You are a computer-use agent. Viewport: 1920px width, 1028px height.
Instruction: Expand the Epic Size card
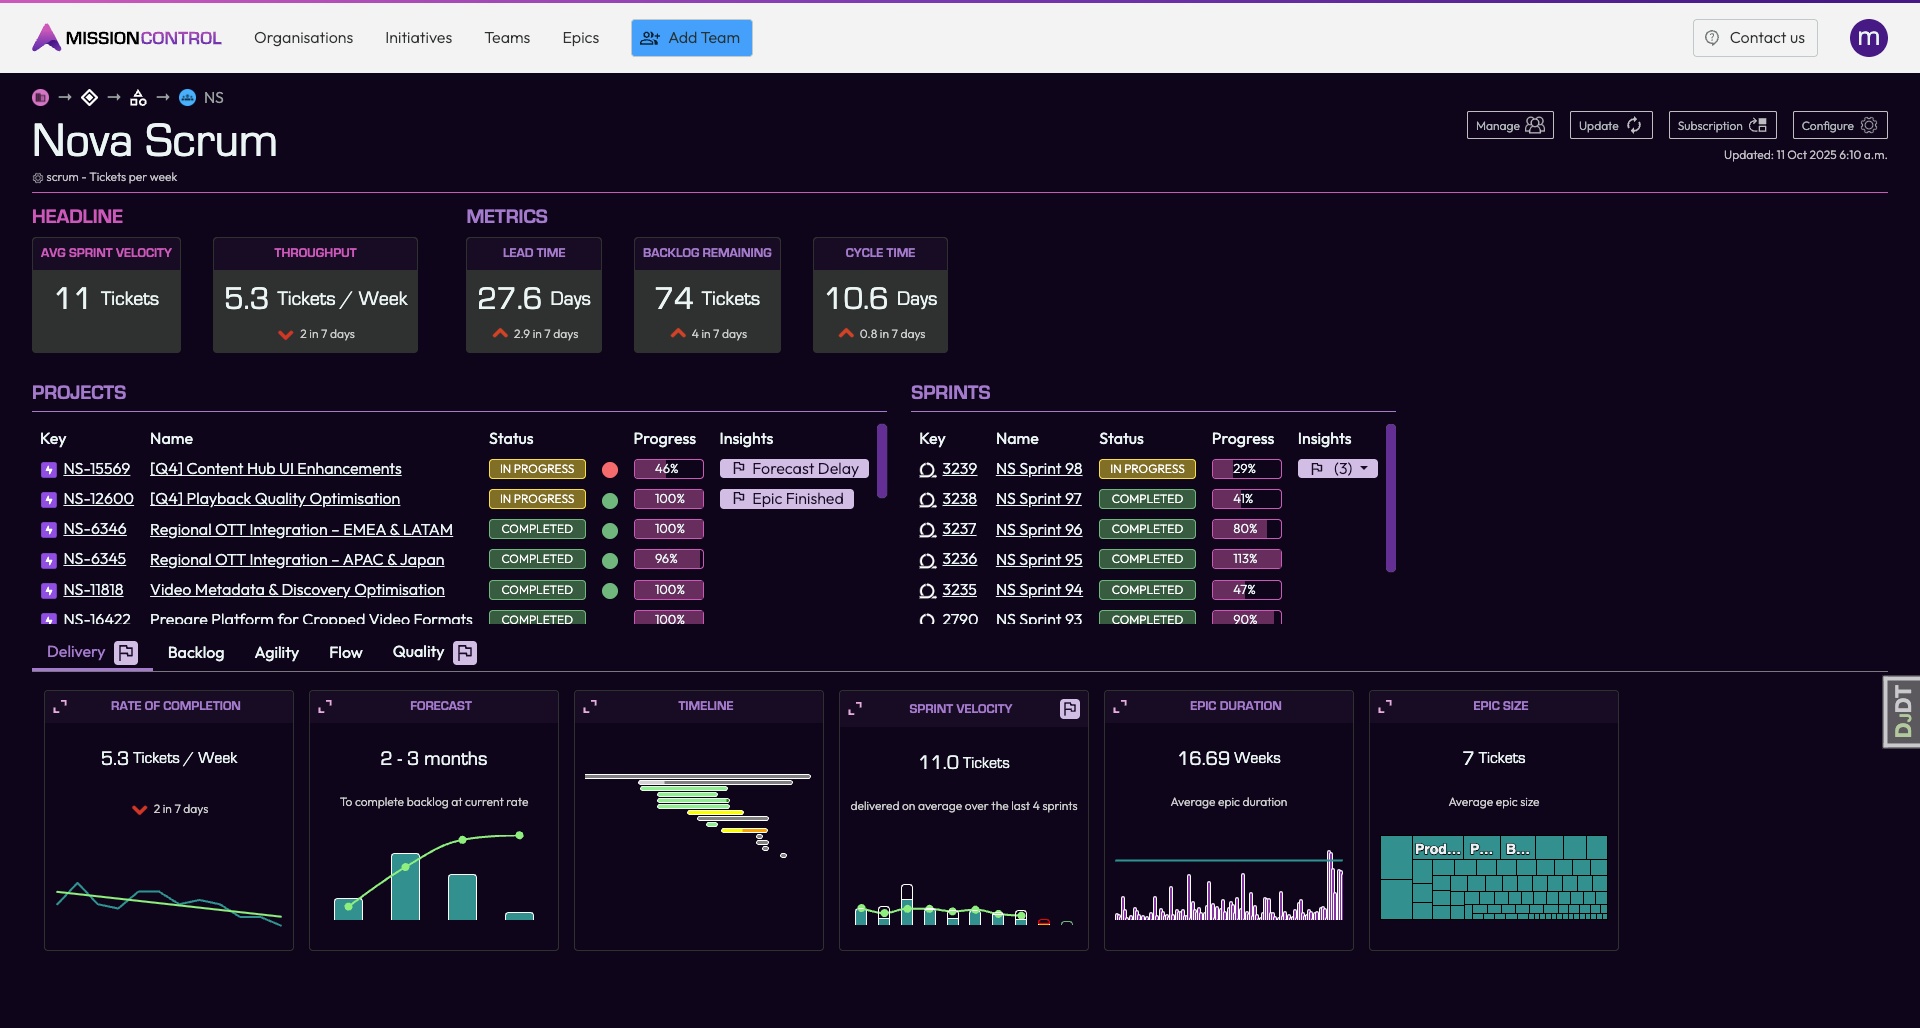(x=1385, y=706)
